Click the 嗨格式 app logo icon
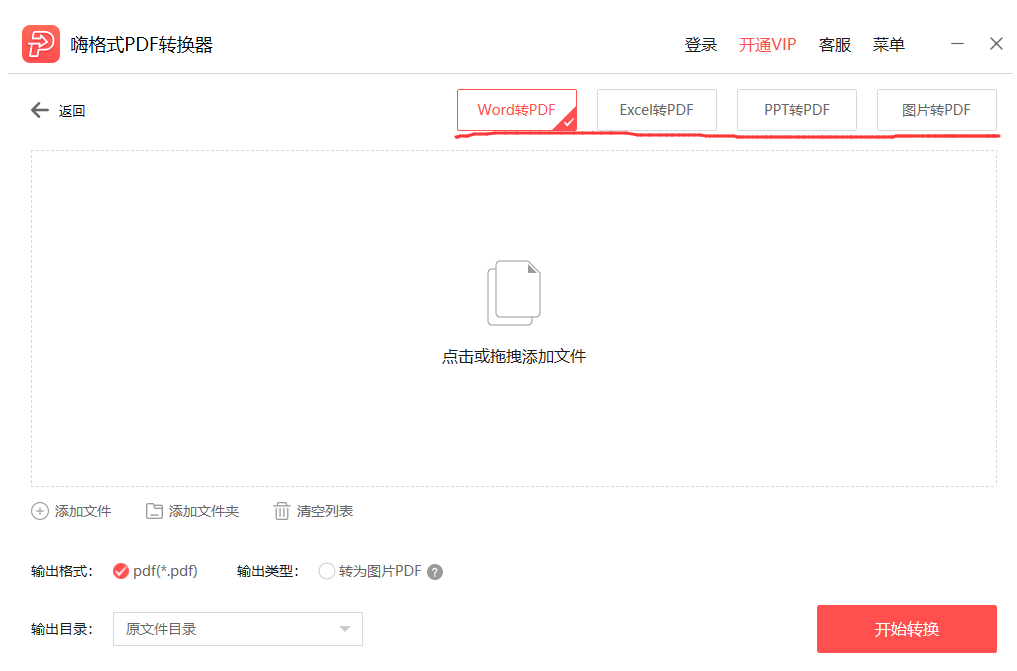 [x=40, y=43]
